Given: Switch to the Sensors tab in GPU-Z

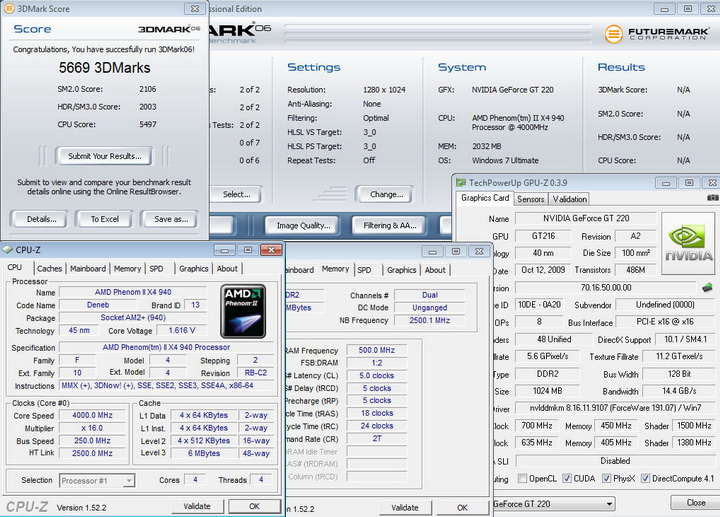Looking at the screenshot, I should coord(530,199).
